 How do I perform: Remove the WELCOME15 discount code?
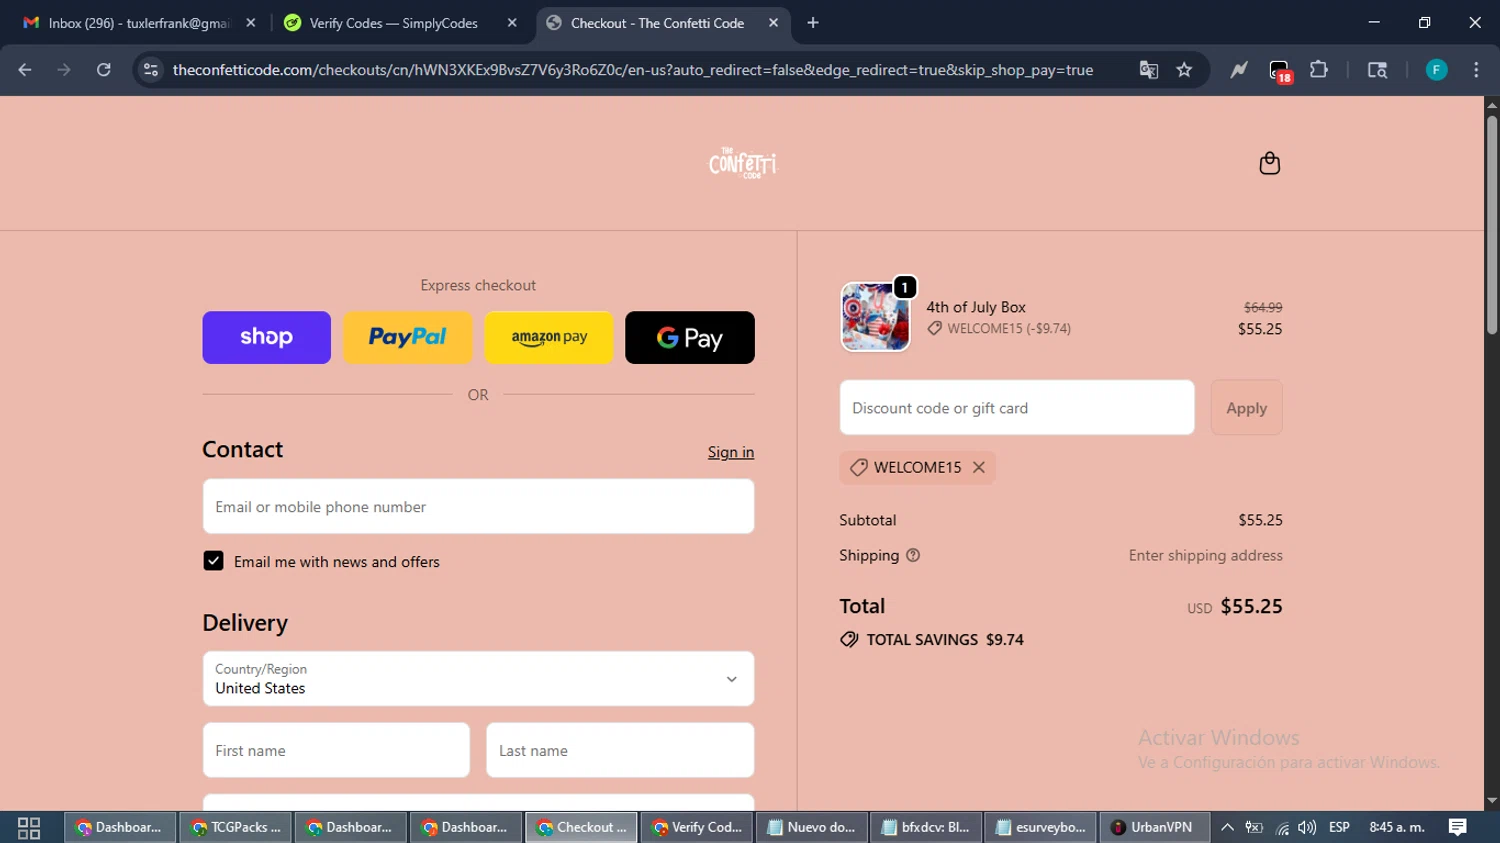point(979,467)
